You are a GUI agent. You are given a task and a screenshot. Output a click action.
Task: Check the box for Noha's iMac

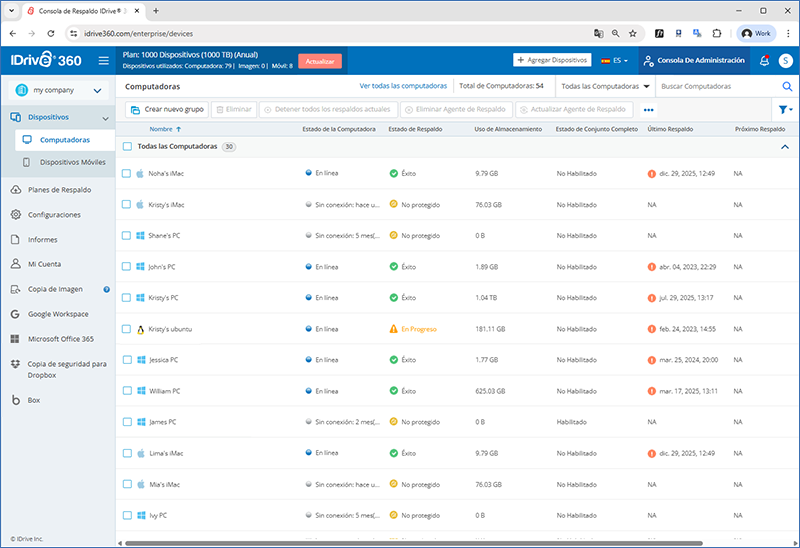(127, 173)
